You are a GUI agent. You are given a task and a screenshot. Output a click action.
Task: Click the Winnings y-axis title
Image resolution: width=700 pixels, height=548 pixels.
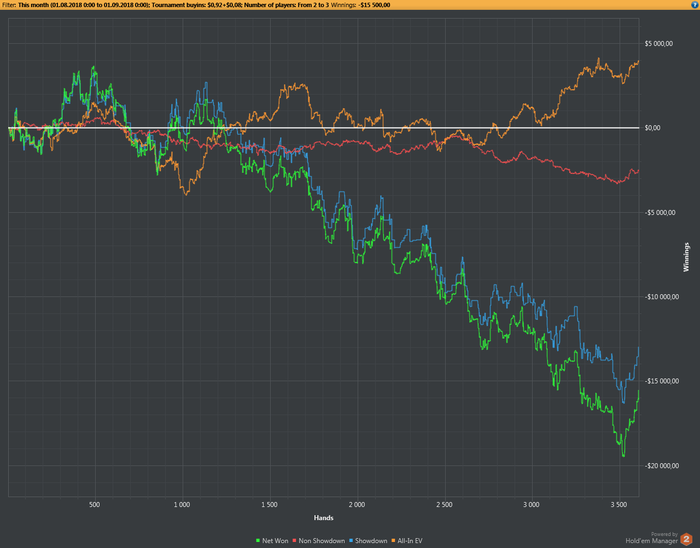(x=686, y=257)
